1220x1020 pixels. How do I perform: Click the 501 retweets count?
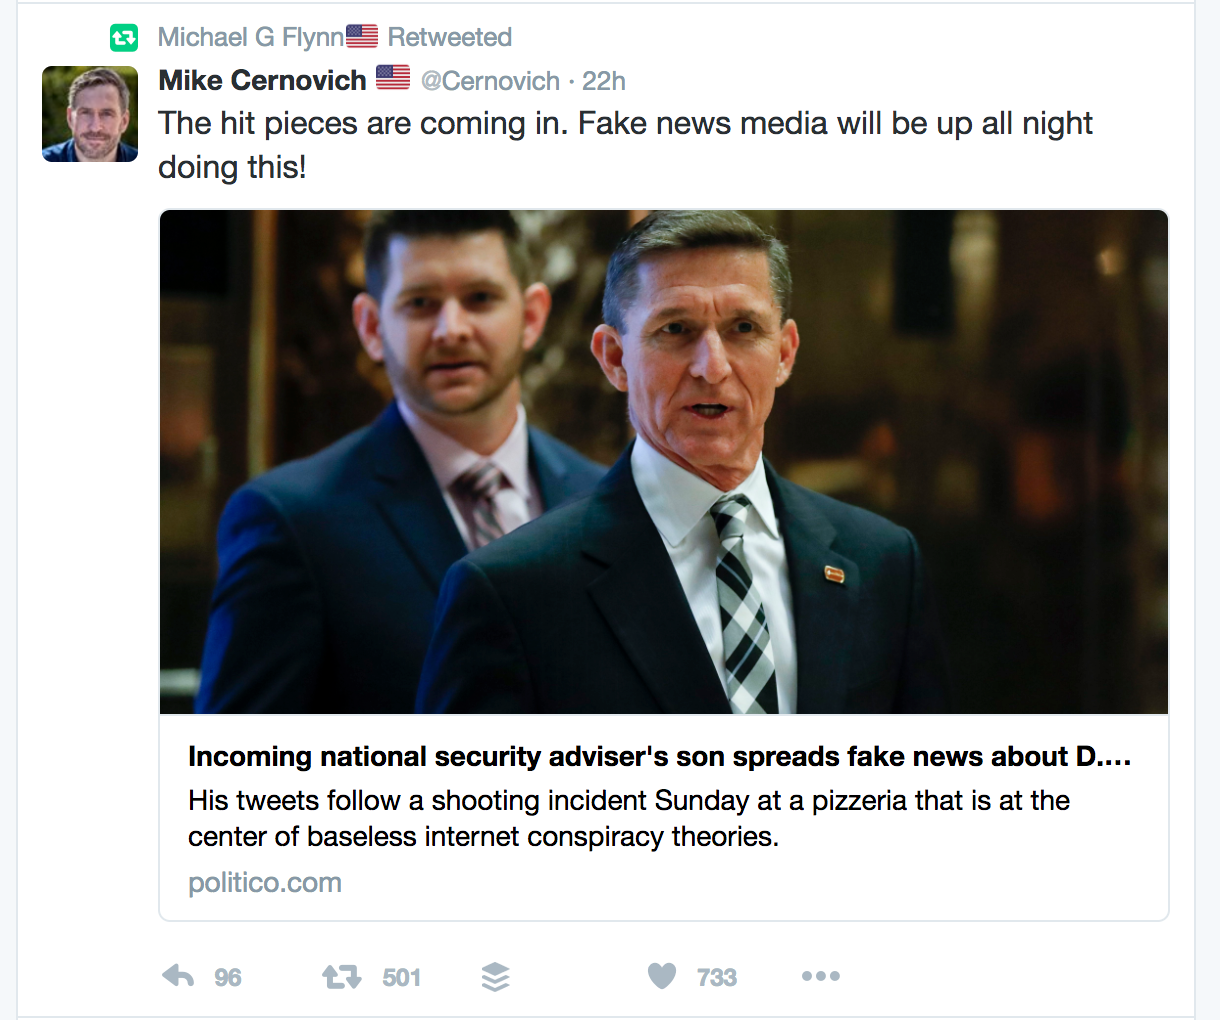click(x=401, y=978)
